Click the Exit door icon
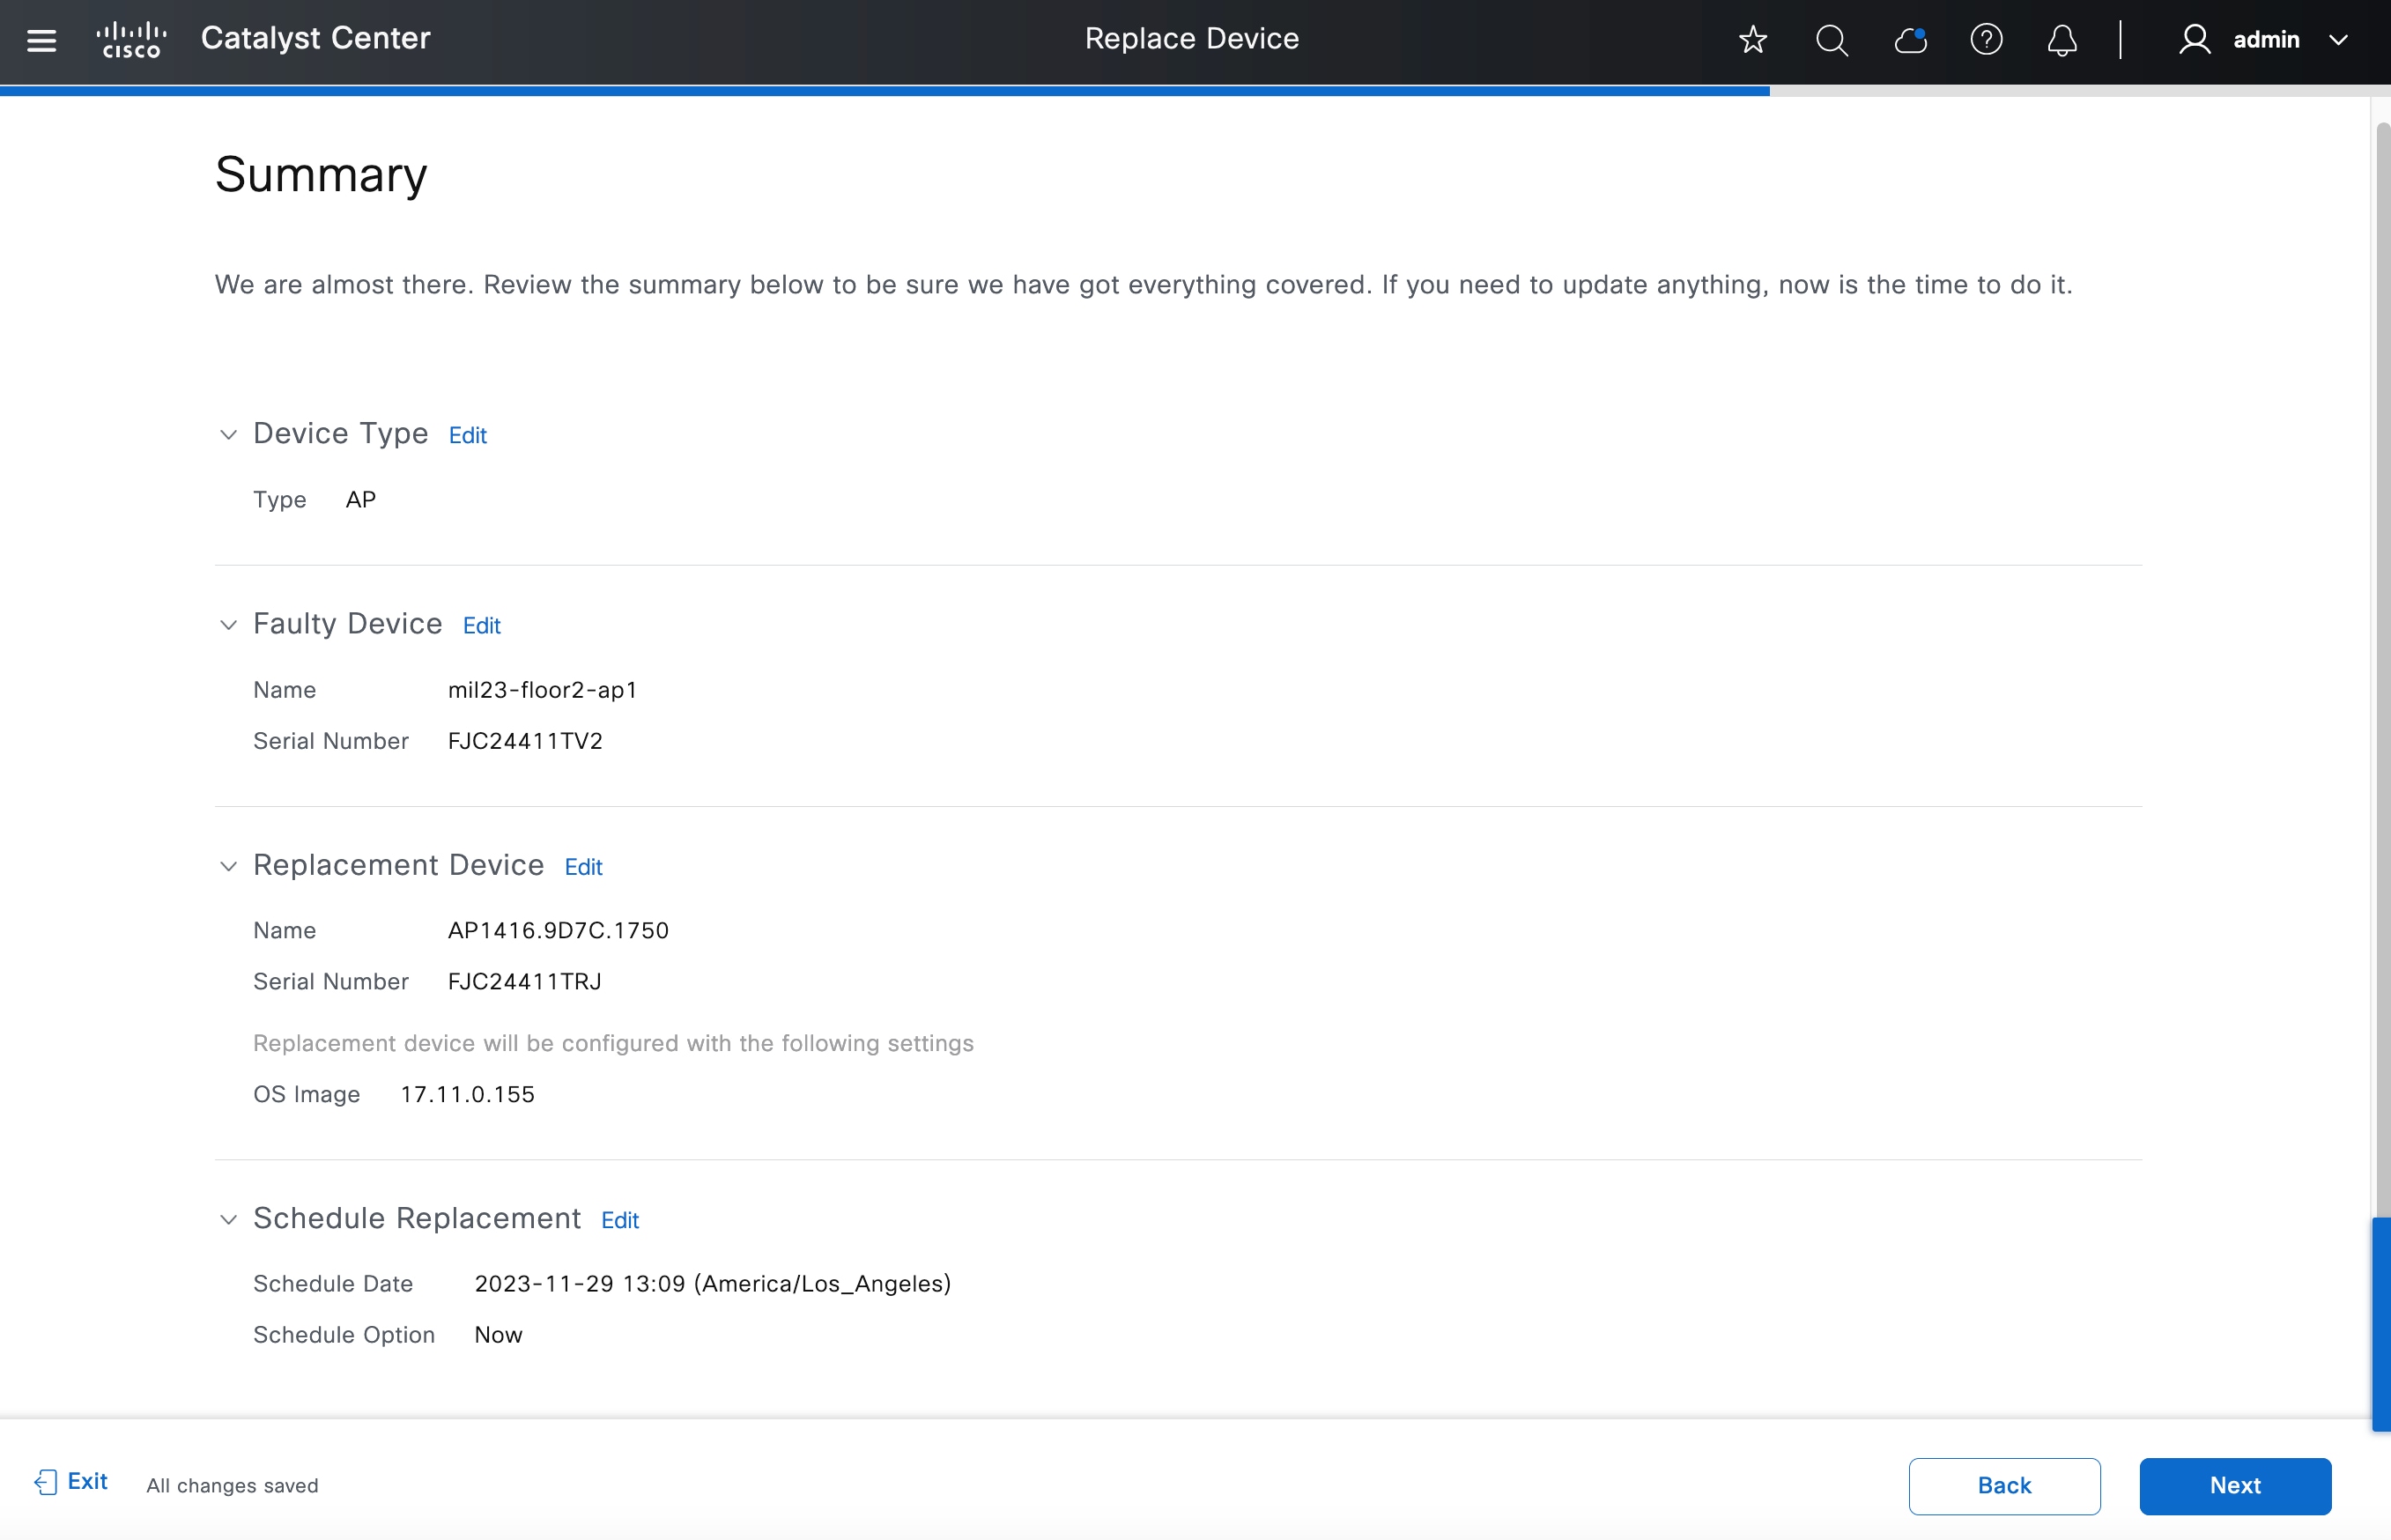 45,1482
